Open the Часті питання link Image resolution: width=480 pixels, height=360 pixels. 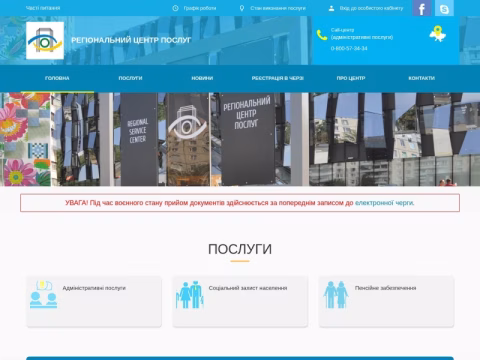click(x=43, y=8)
